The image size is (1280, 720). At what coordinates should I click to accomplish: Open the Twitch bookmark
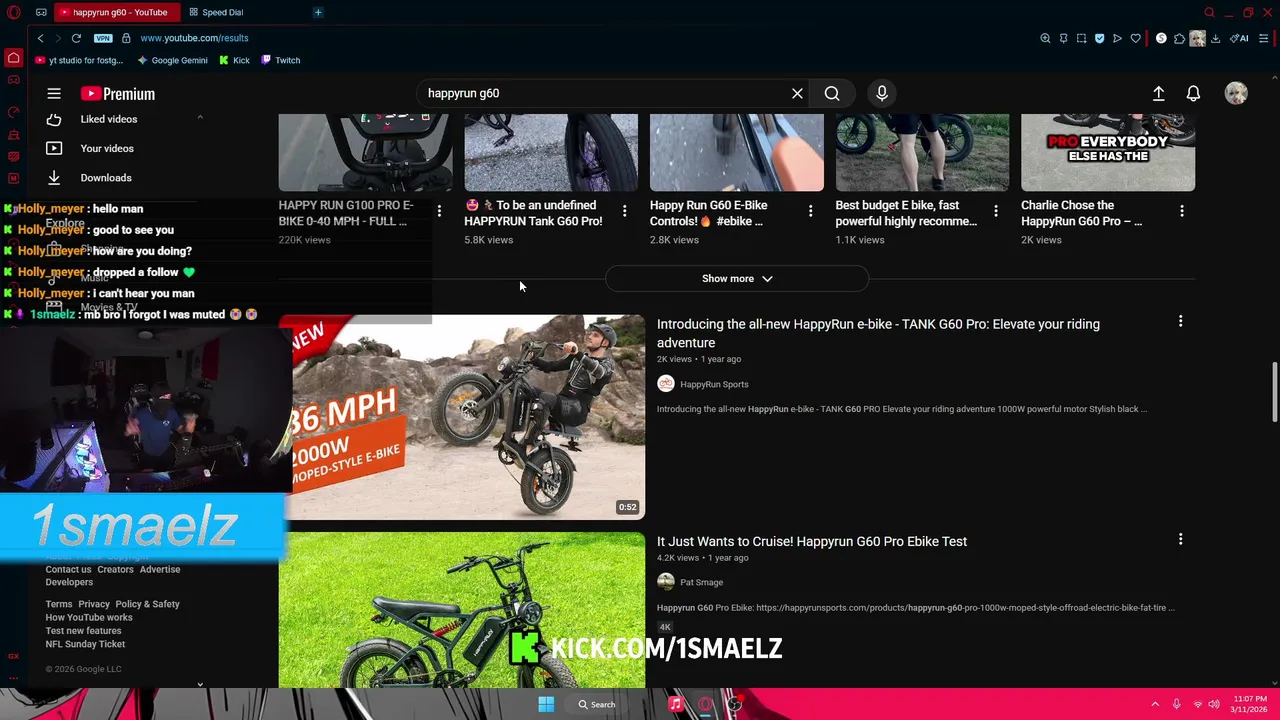280,60
